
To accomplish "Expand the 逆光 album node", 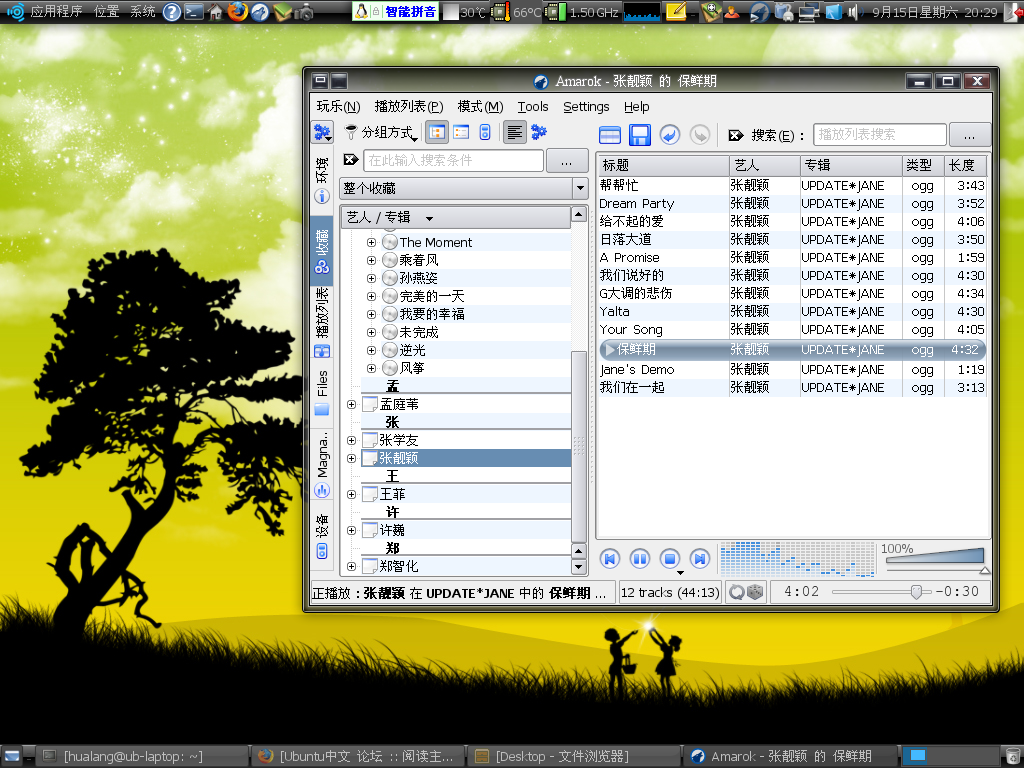I will 371,350.
